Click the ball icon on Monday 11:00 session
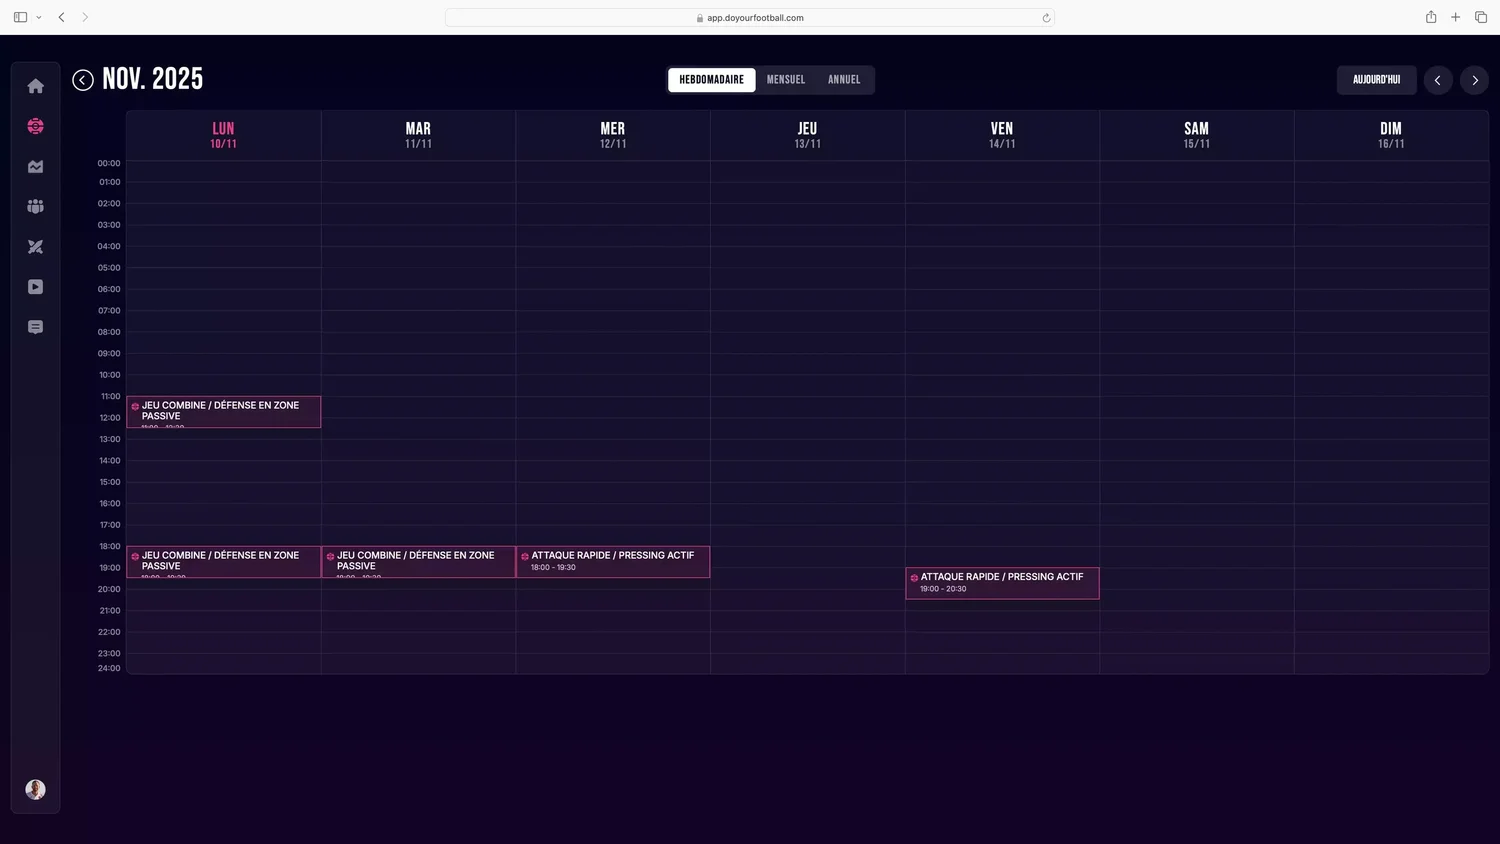The image size is (1500, 844). (x=135, y=406)
